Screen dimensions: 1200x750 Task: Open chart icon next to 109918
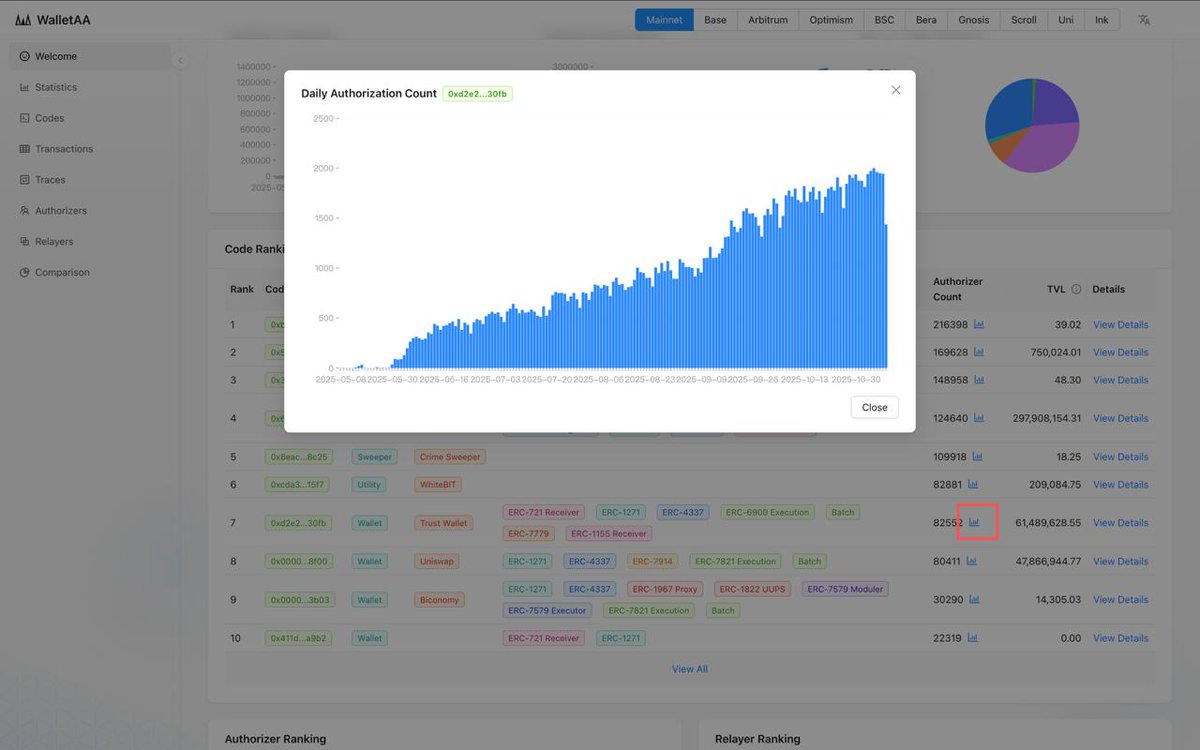pyautogui.click(x=977, y=456)
